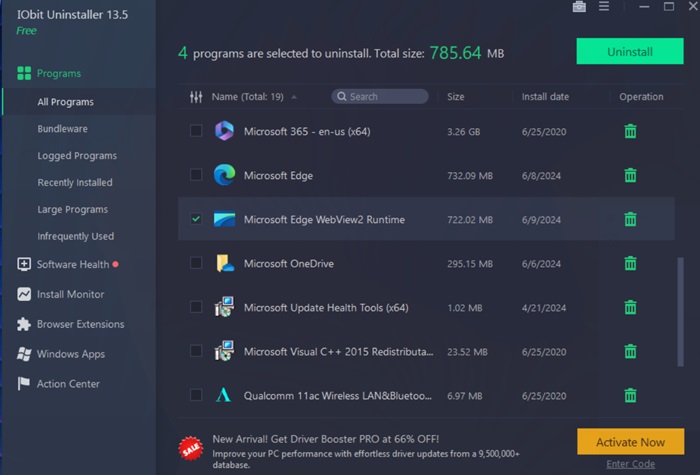Click the Action Center flag icon
Image resolution: width=700 pixels, height=475 pixels.
pos(23,383)
